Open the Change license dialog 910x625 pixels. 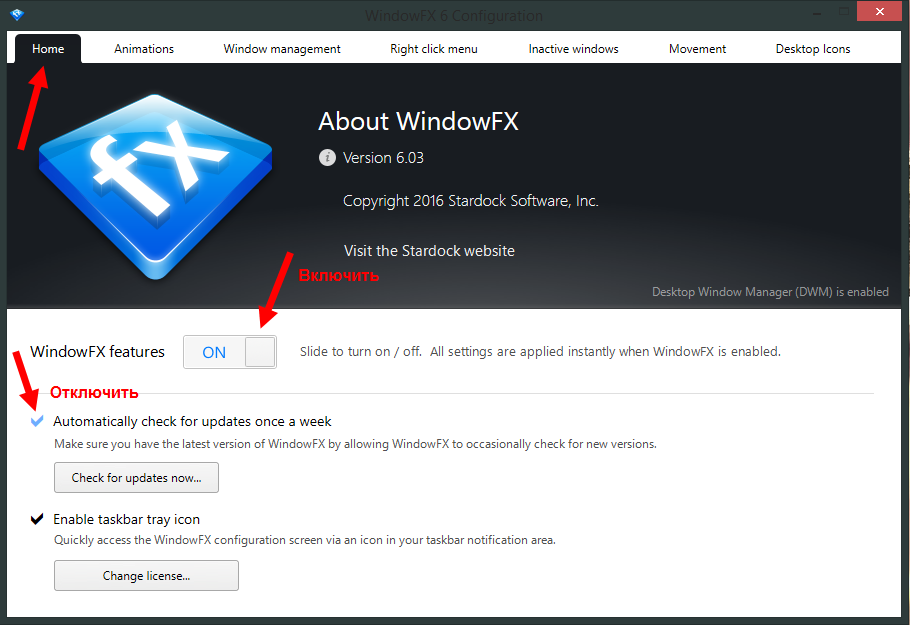click(146, 575)
